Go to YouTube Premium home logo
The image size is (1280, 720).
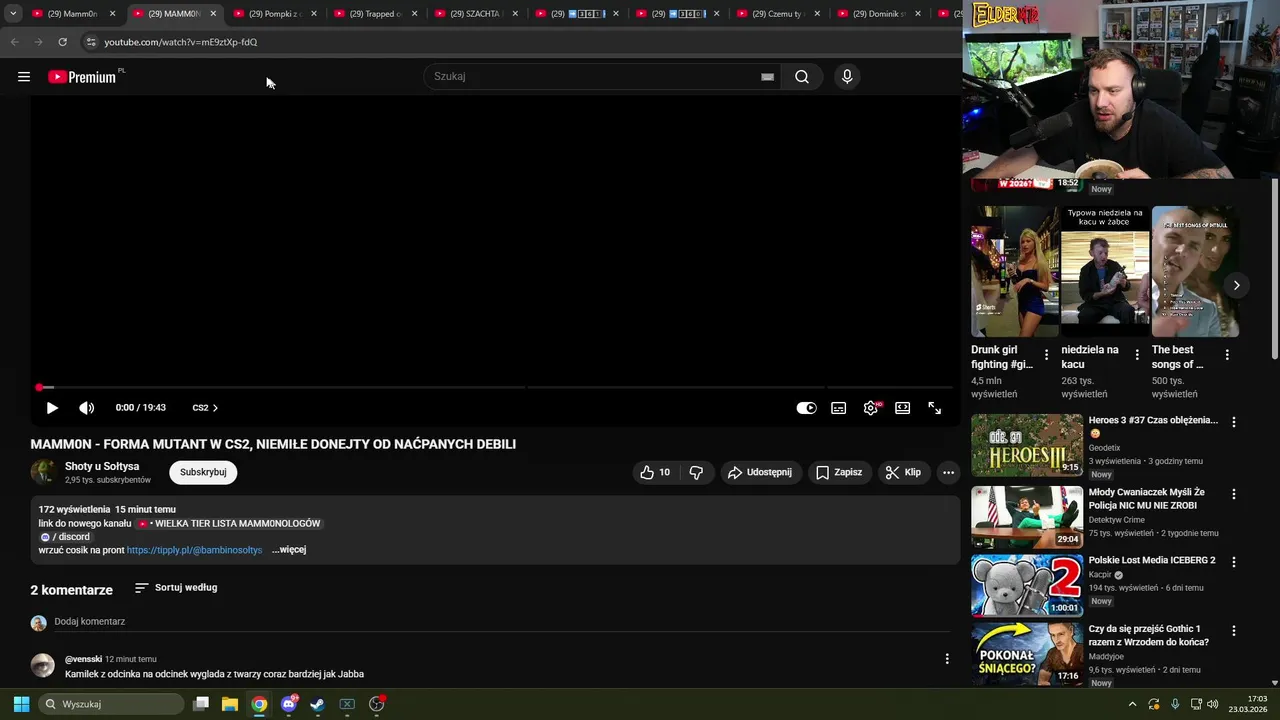82,77
